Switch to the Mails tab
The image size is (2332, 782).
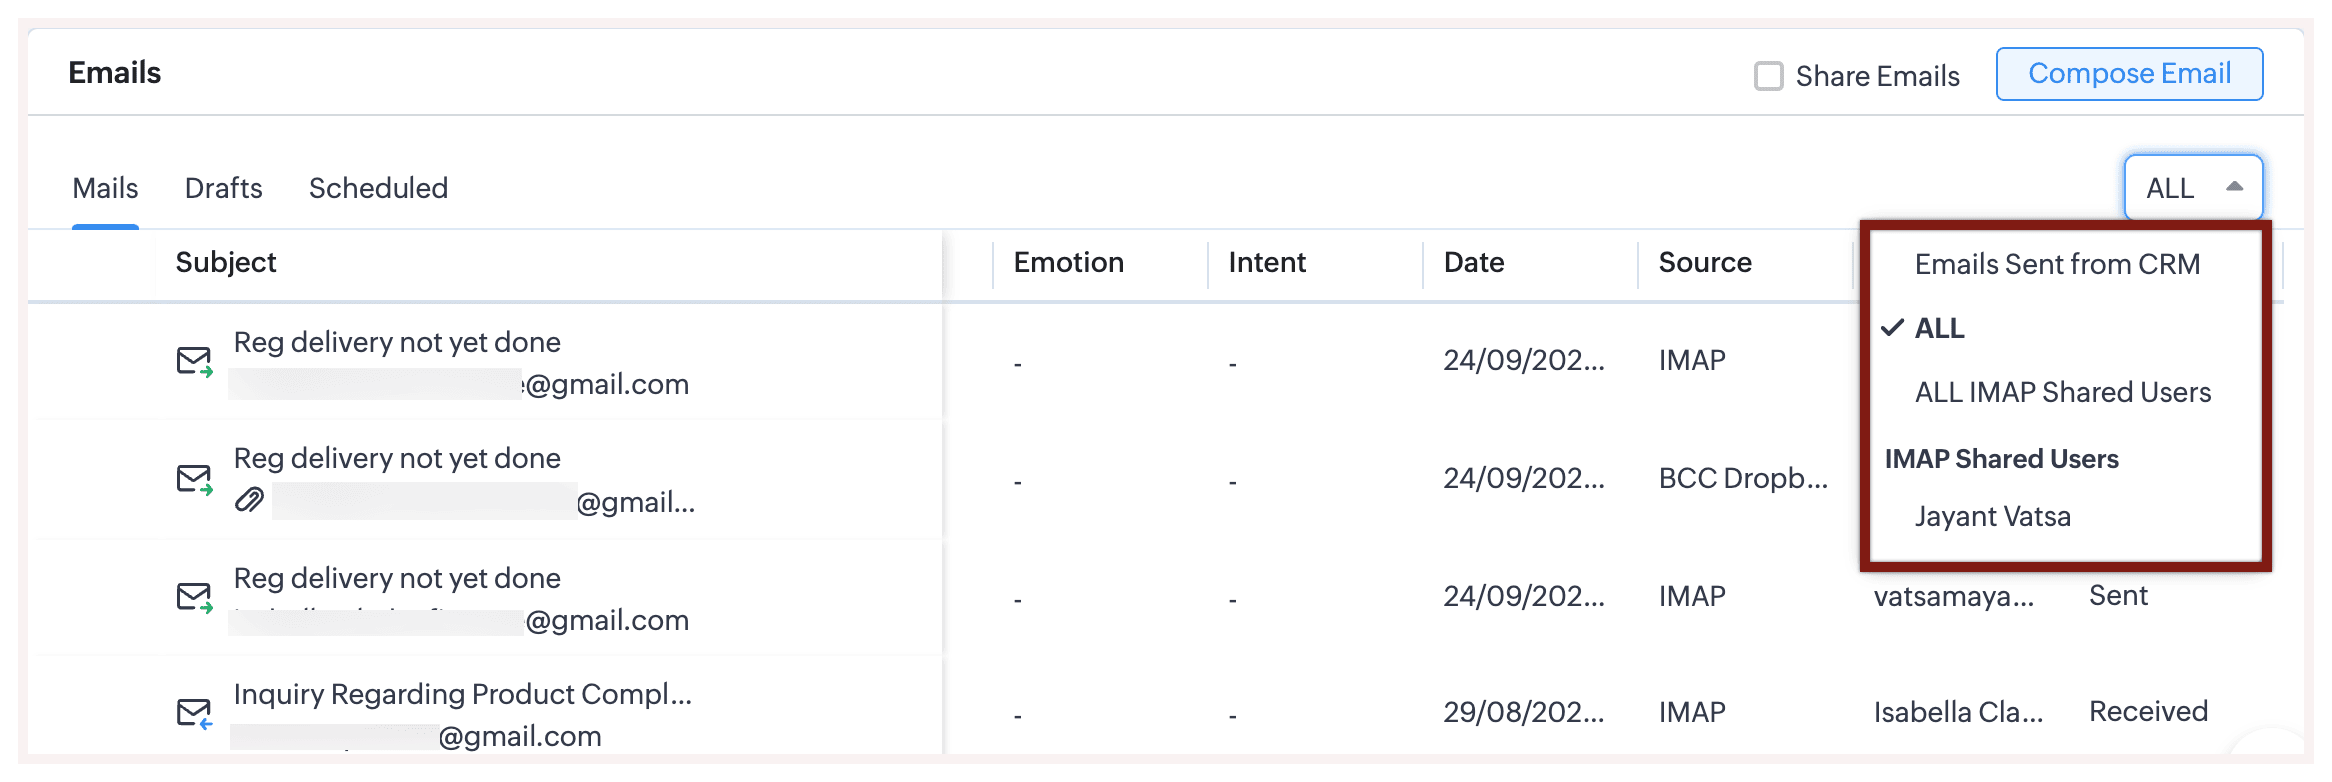click(x=105, y=188)
